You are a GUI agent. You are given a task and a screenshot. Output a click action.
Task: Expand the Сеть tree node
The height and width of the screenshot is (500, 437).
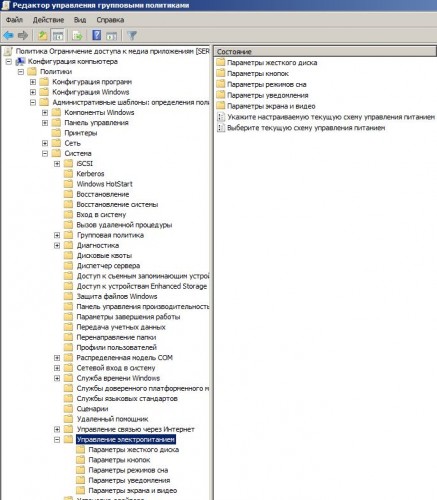[45, 143]
